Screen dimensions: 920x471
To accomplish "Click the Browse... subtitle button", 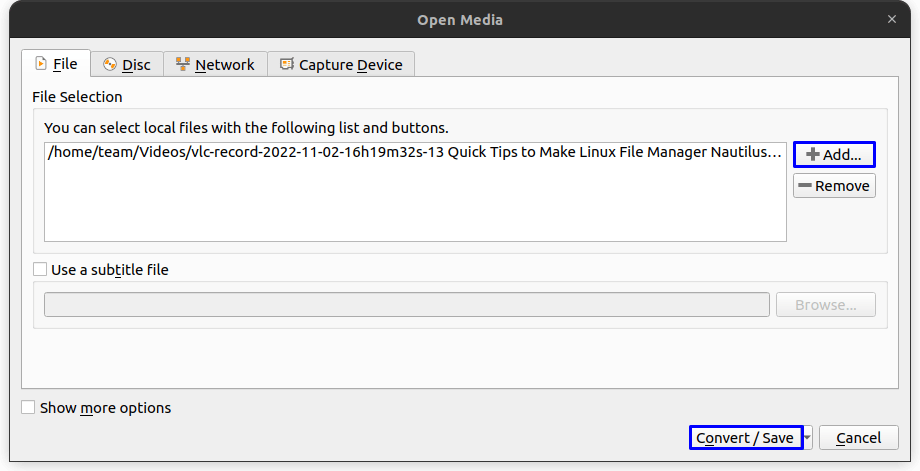I will point(825,305).
